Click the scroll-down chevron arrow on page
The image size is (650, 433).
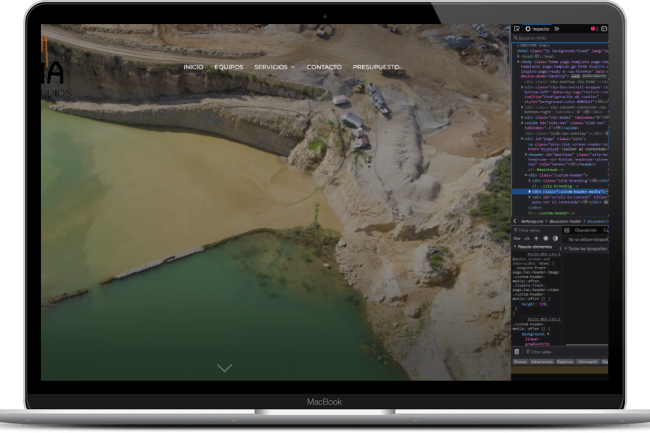tap(224, 368)
